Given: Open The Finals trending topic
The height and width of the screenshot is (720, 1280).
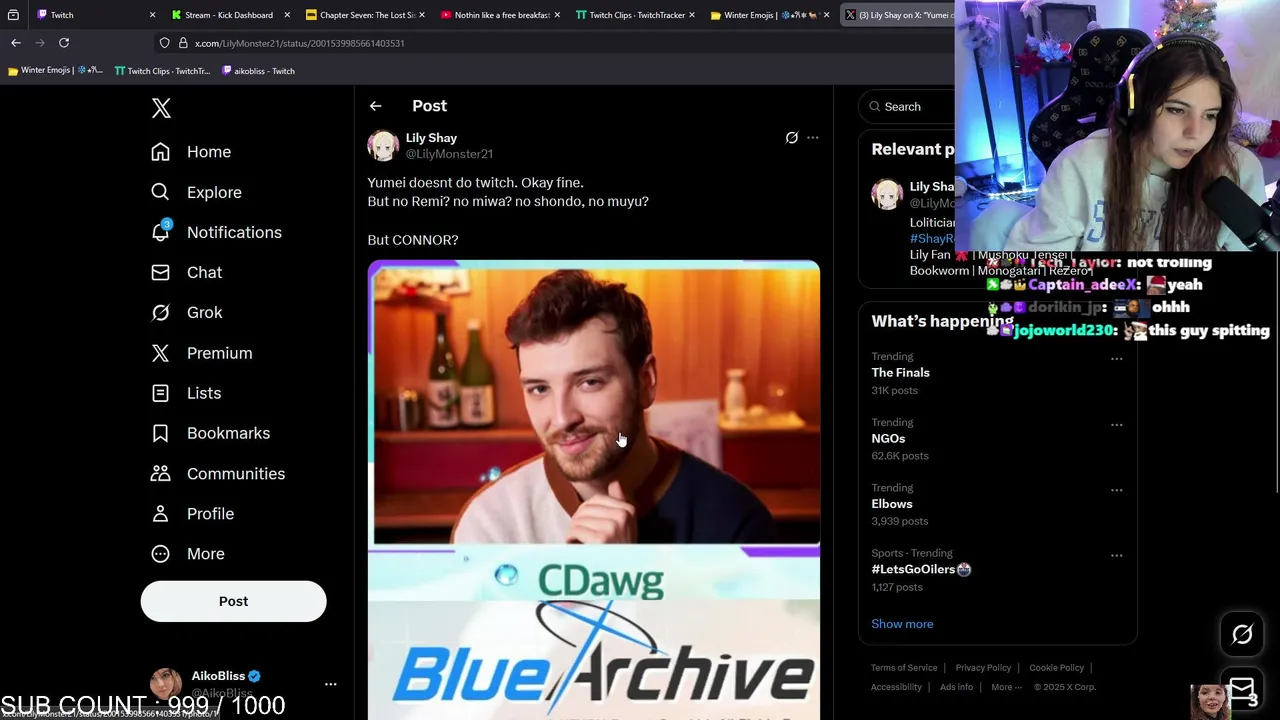Looking at the screenshot, I should point(900,373).
